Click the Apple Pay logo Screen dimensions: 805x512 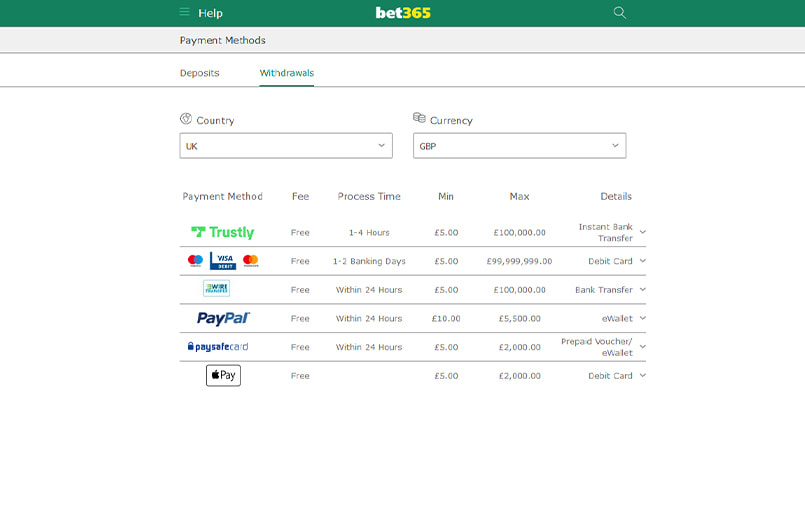click(223, 375)
